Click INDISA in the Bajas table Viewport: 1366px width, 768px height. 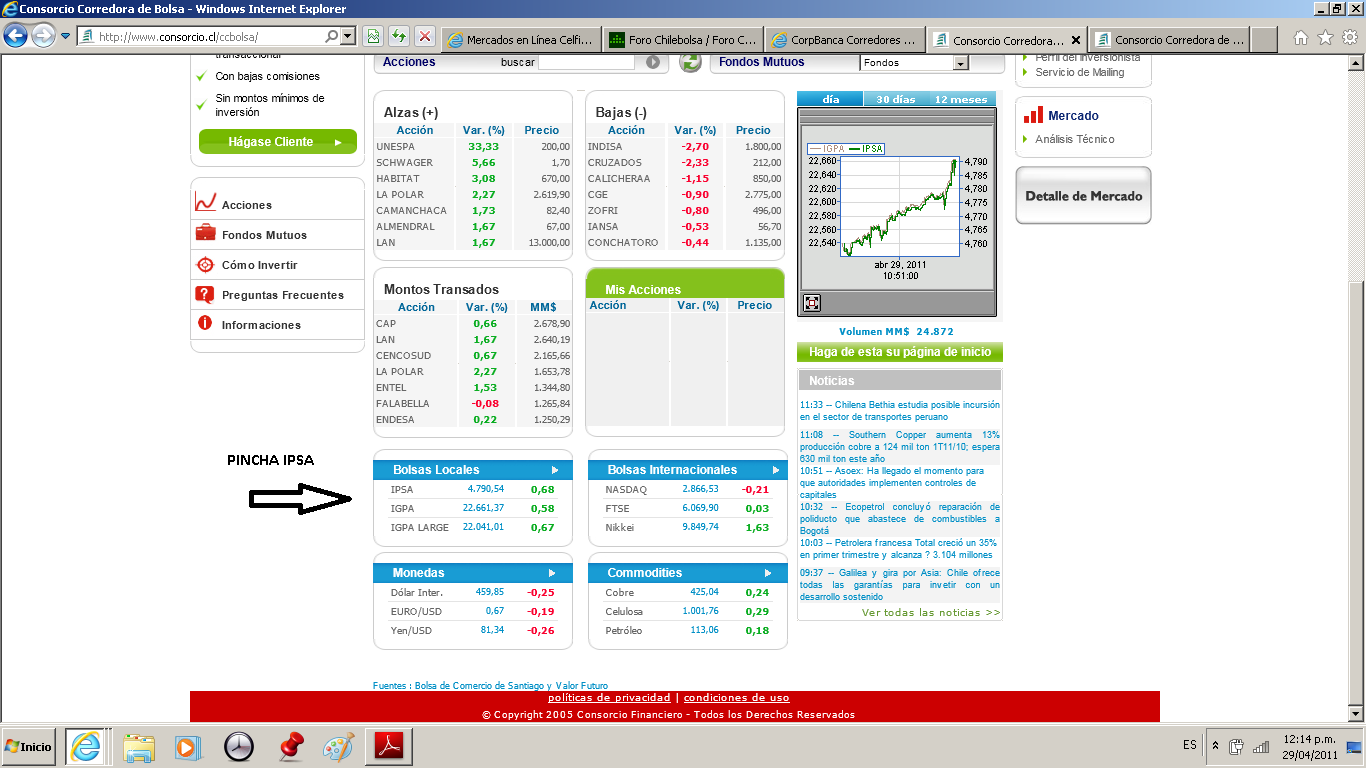pos(604,146)
